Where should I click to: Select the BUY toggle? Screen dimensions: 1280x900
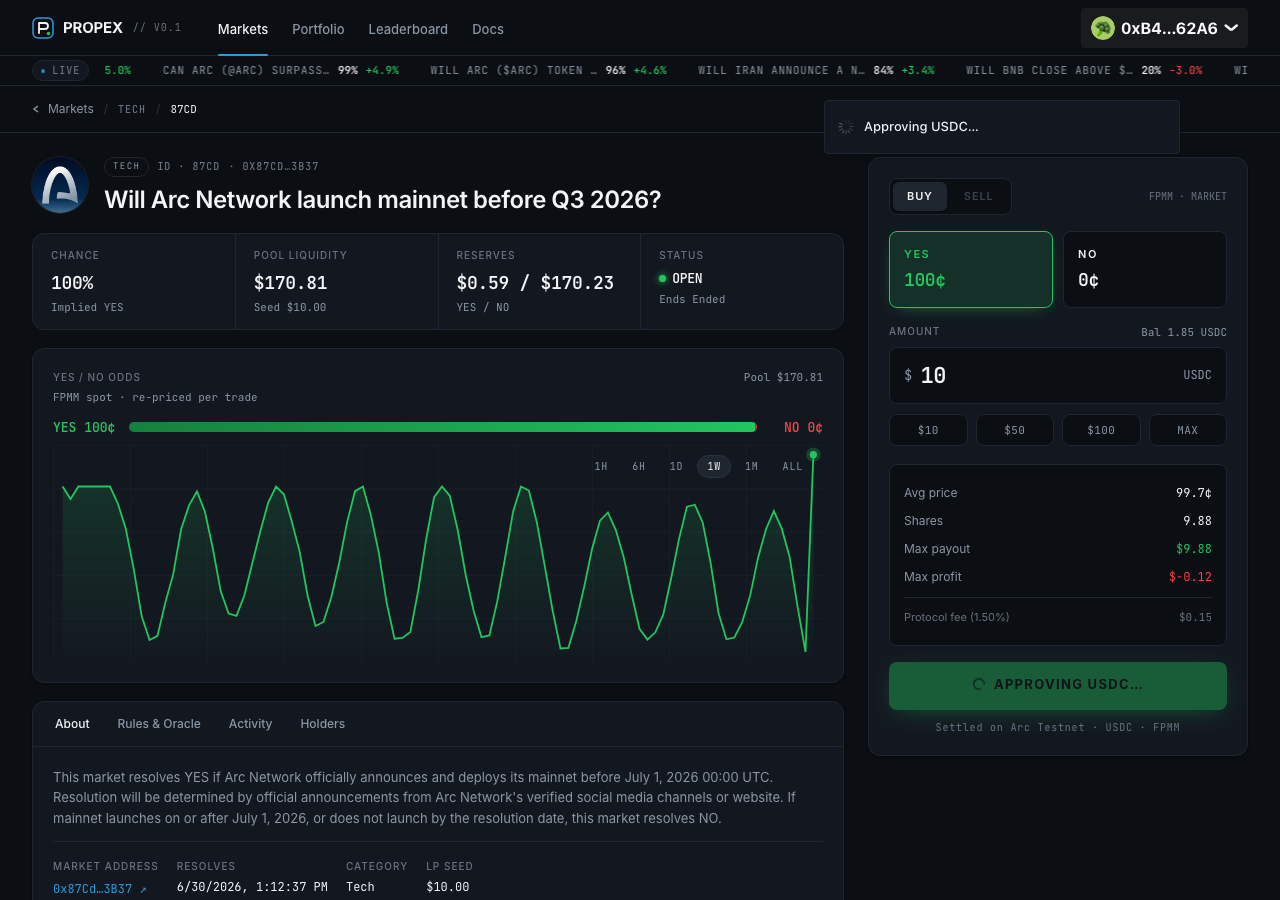pos(920,196)
